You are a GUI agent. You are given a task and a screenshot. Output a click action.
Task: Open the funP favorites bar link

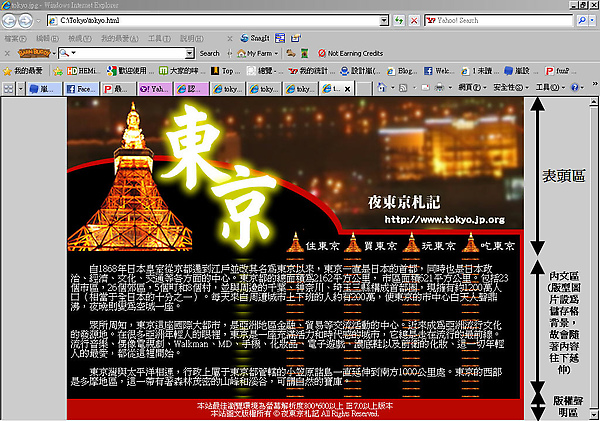[561, 71]
